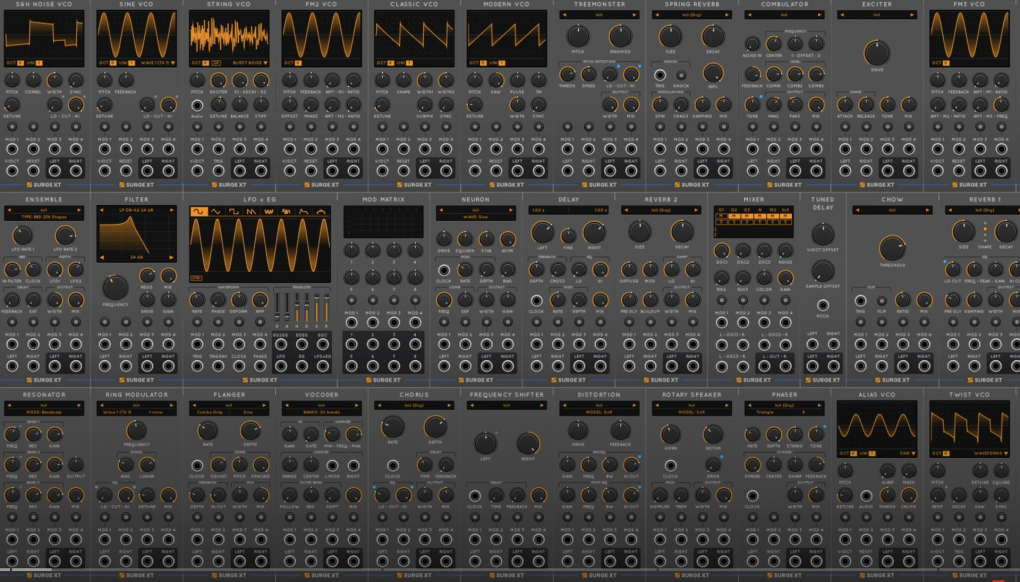Viewport: 1020px width, 582px height.
Task: Click Flanger Combs Only selector
Action: point(210,412)
